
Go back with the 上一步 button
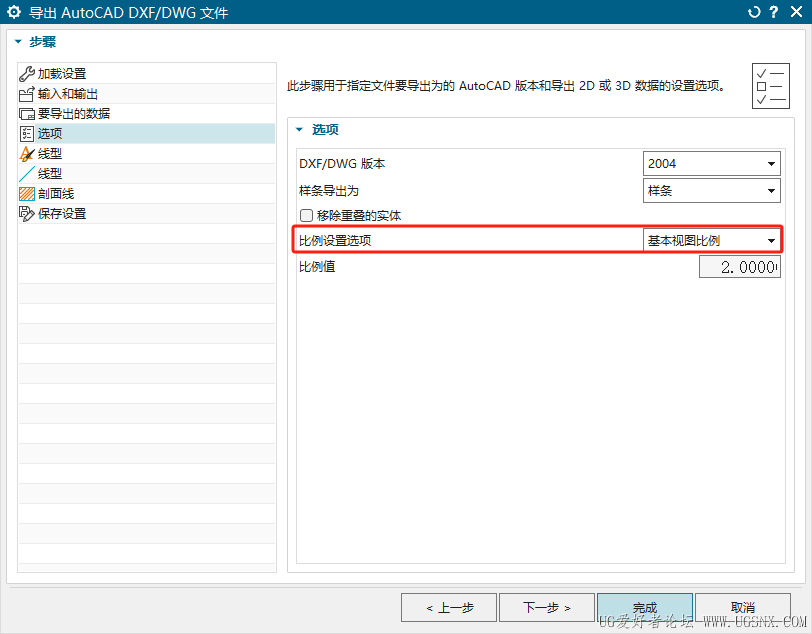[449, 608]
